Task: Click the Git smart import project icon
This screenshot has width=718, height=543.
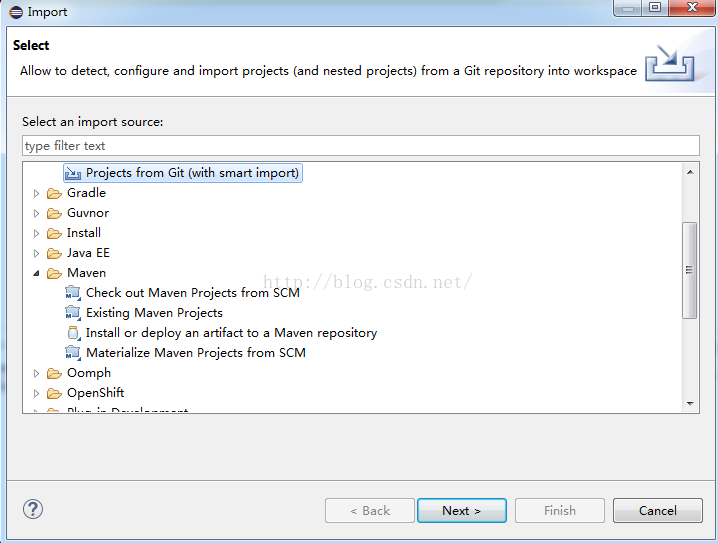Action: [x=73, y=173]
